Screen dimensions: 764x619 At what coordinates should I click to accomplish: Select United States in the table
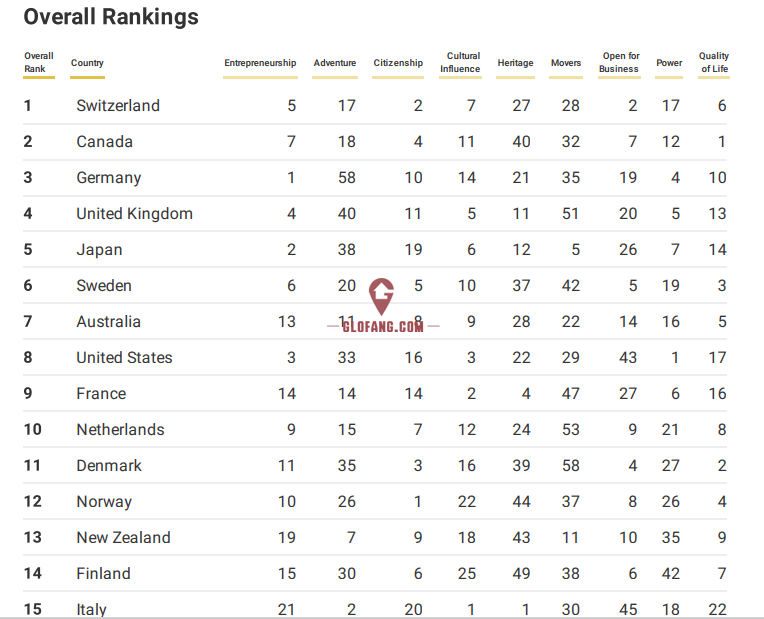point(124,358)
